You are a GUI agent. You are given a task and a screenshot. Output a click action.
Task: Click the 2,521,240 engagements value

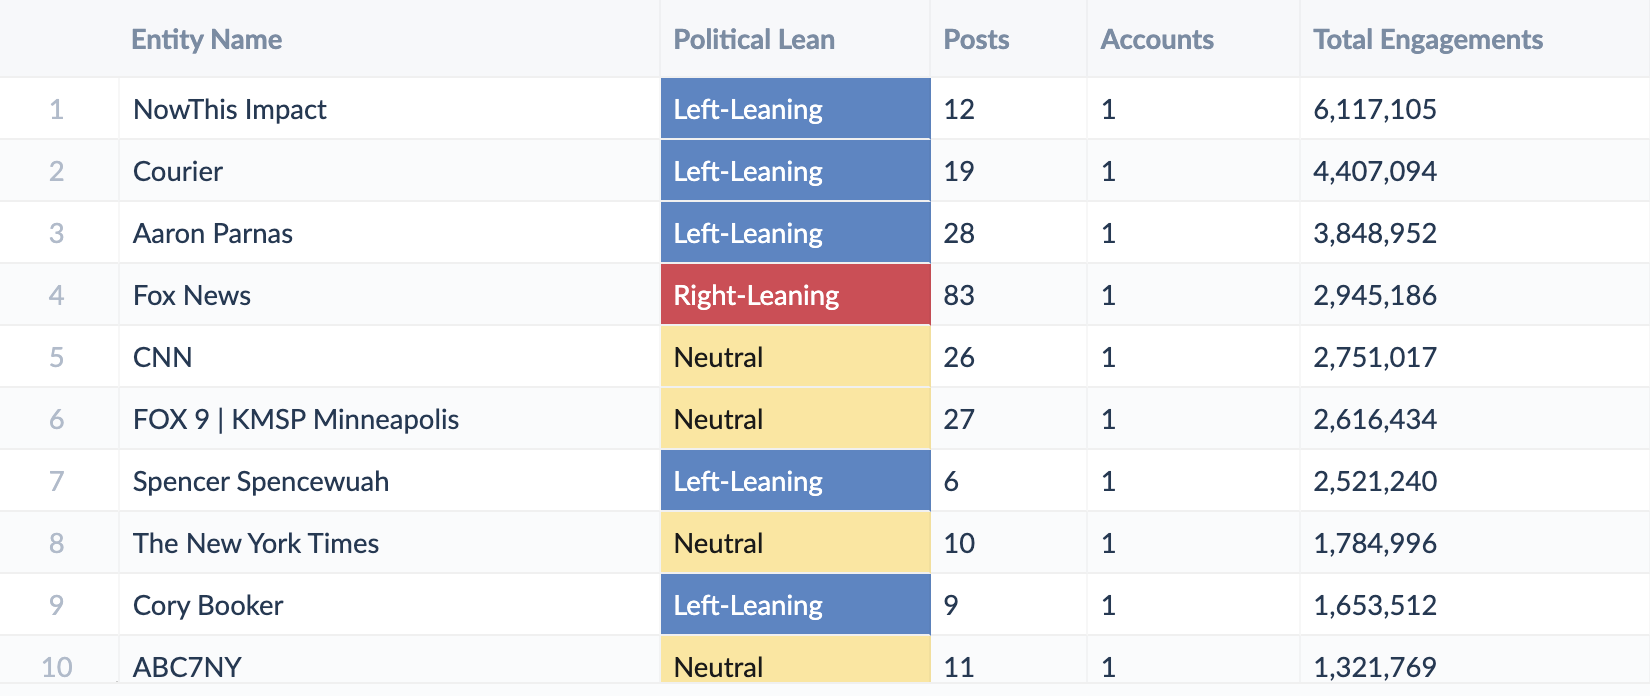point(1375,482)
